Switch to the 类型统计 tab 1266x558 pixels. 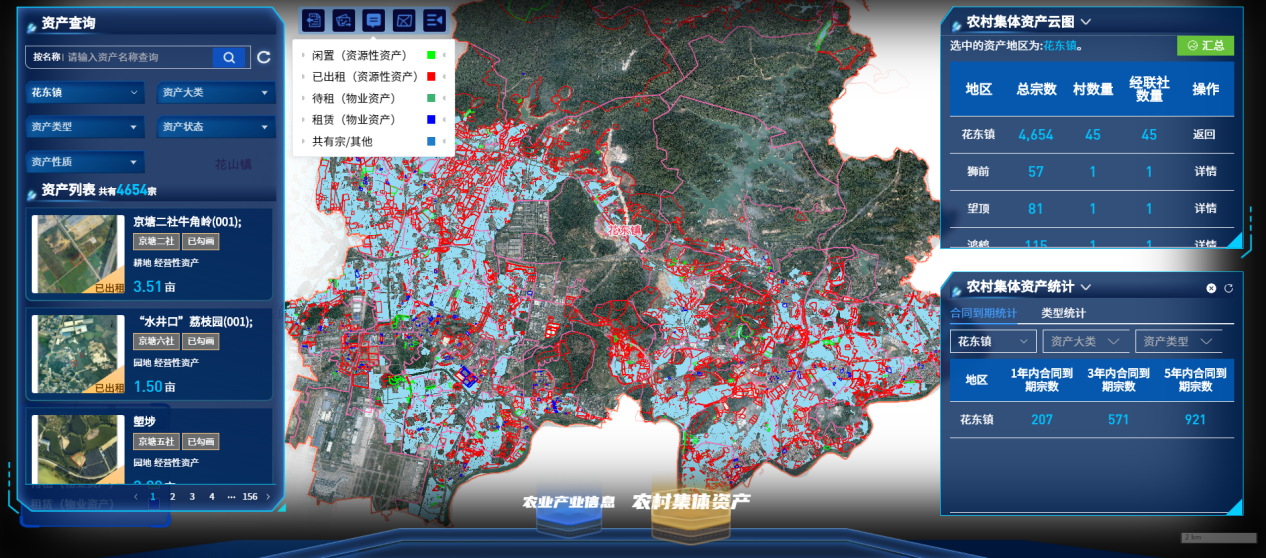point(1063,313)
